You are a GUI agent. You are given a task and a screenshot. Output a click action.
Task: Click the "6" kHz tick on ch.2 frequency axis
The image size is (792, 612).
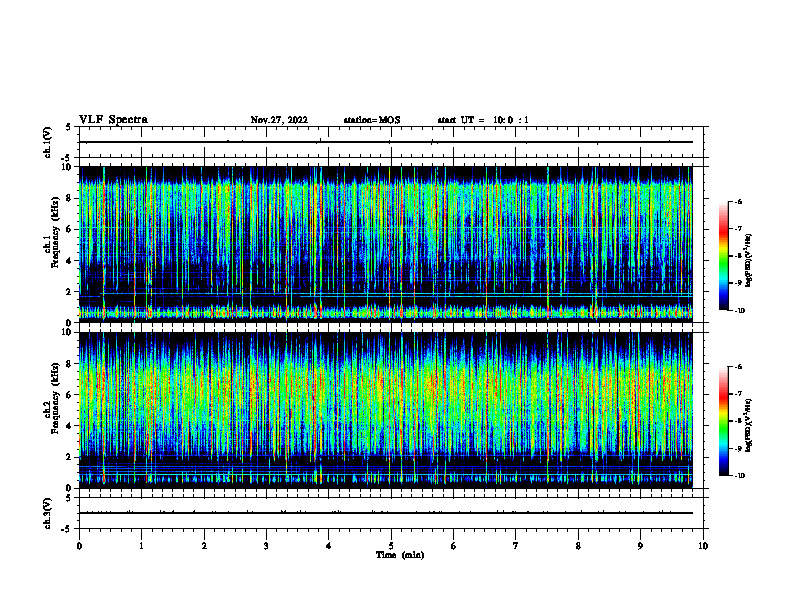tap(69, 395)
